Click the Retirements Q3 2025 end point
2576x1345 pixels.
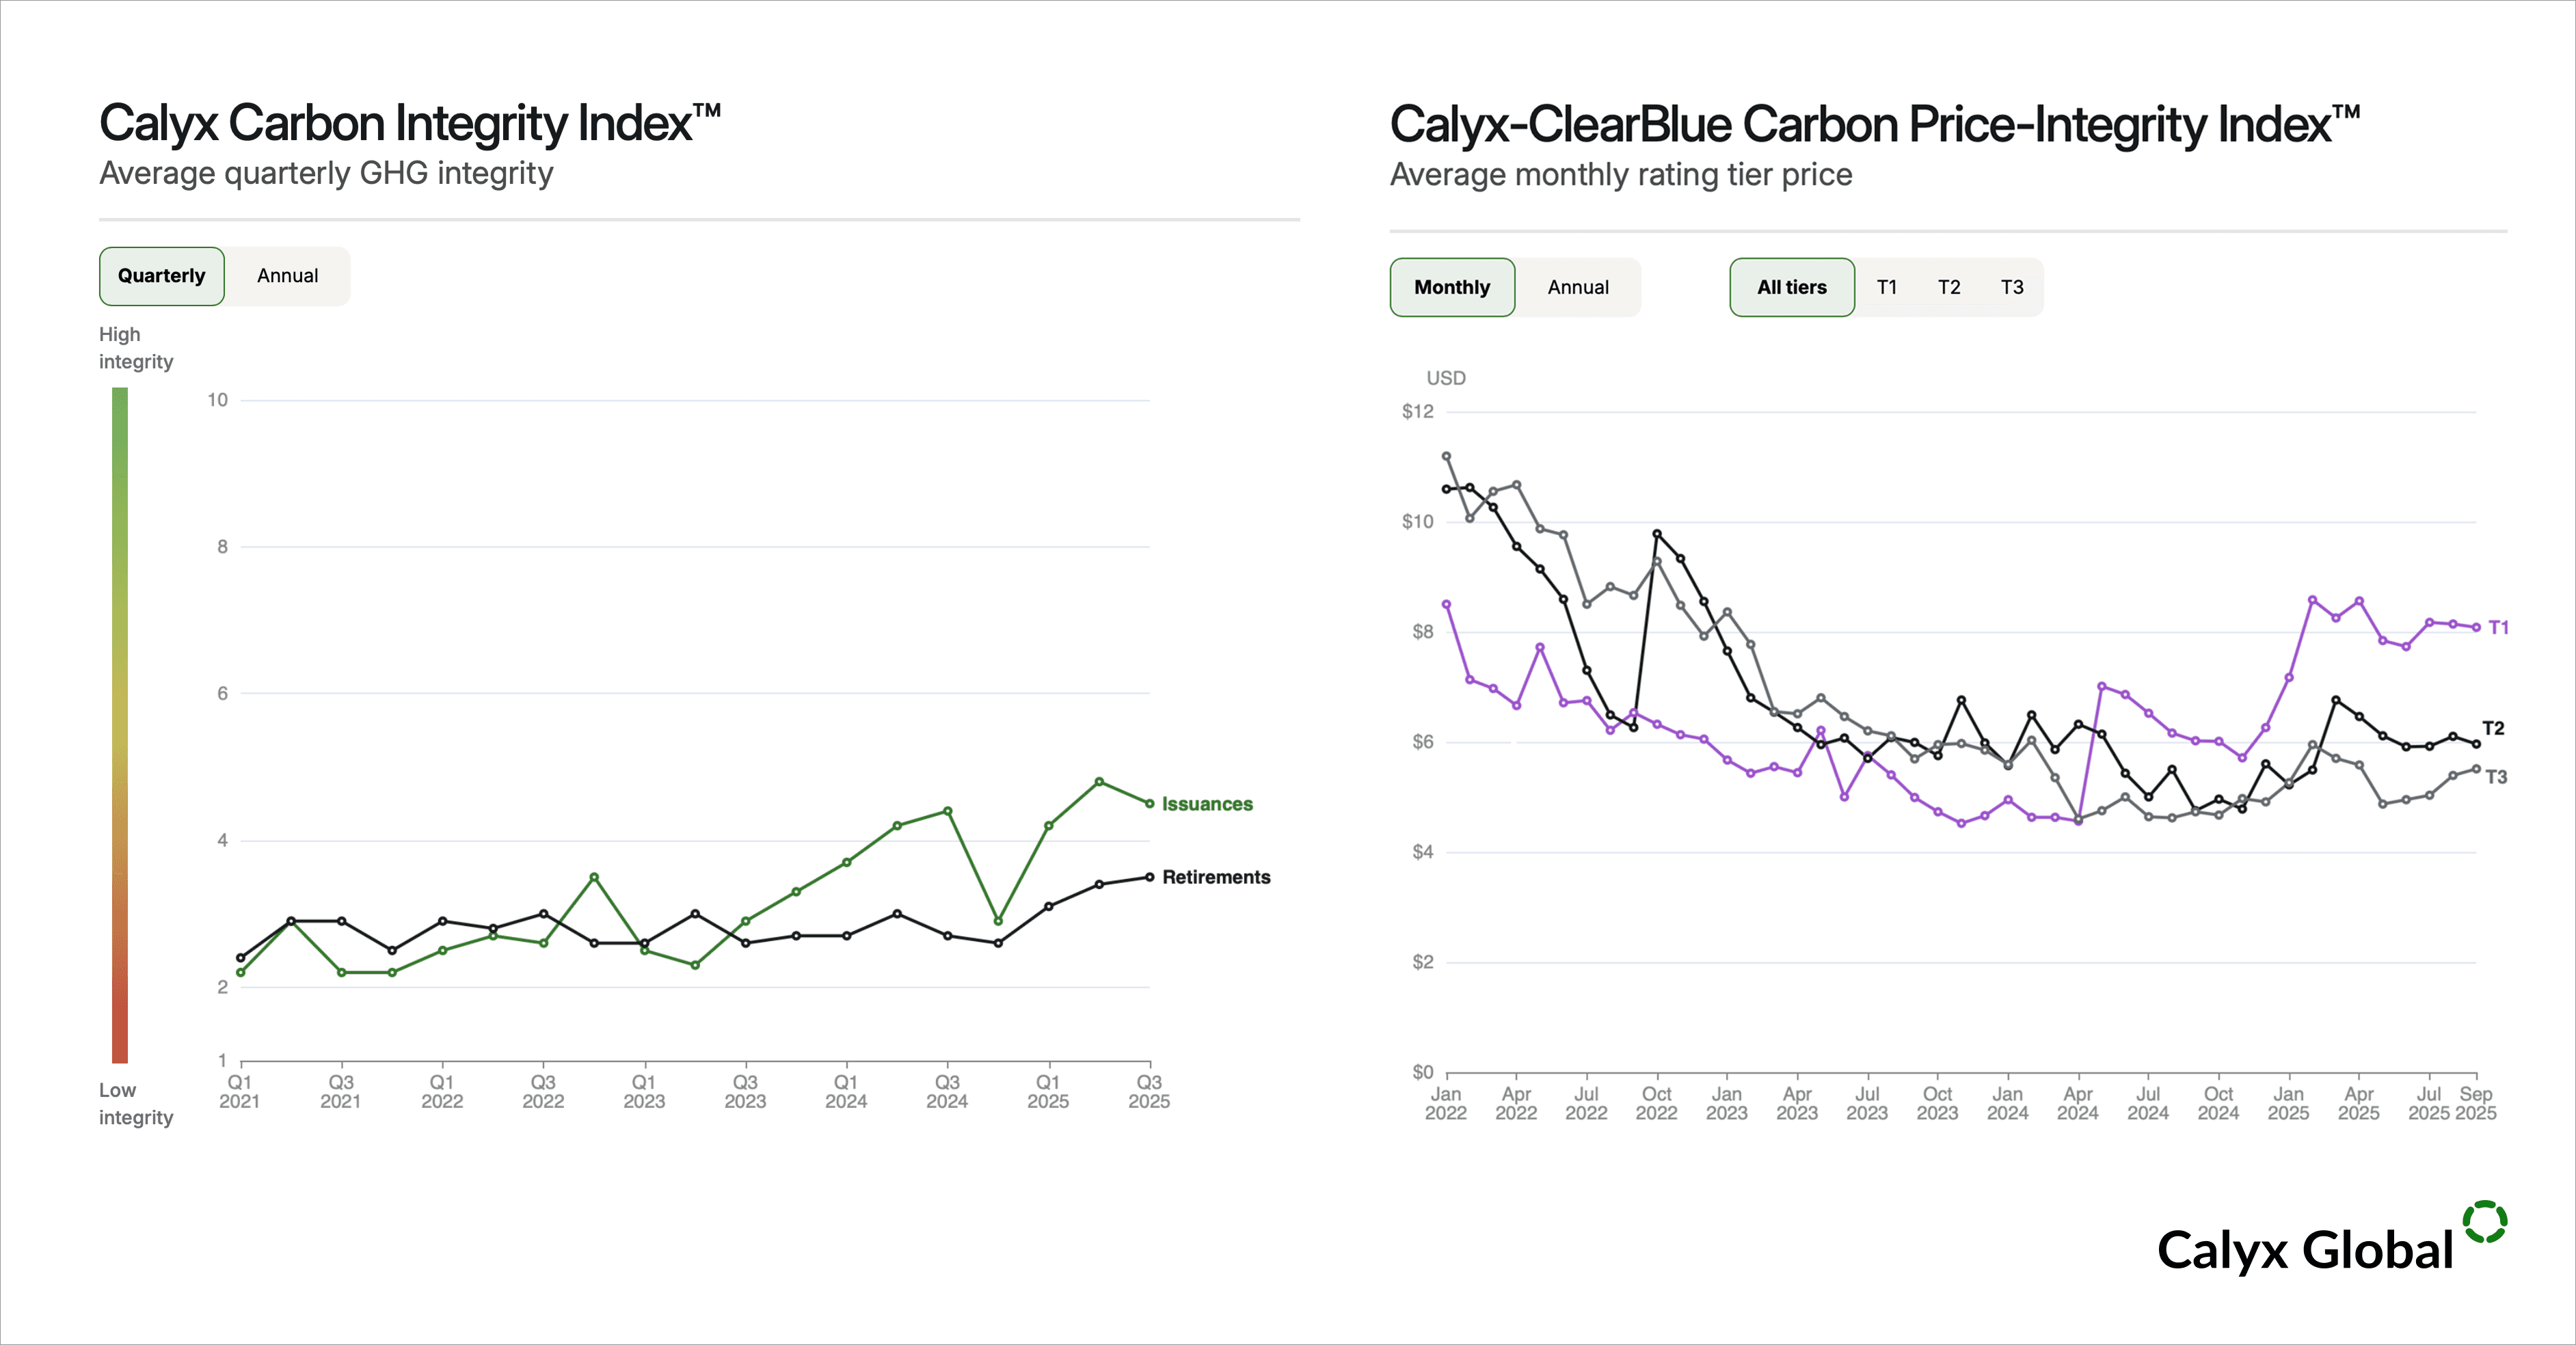coord(1150,877)
